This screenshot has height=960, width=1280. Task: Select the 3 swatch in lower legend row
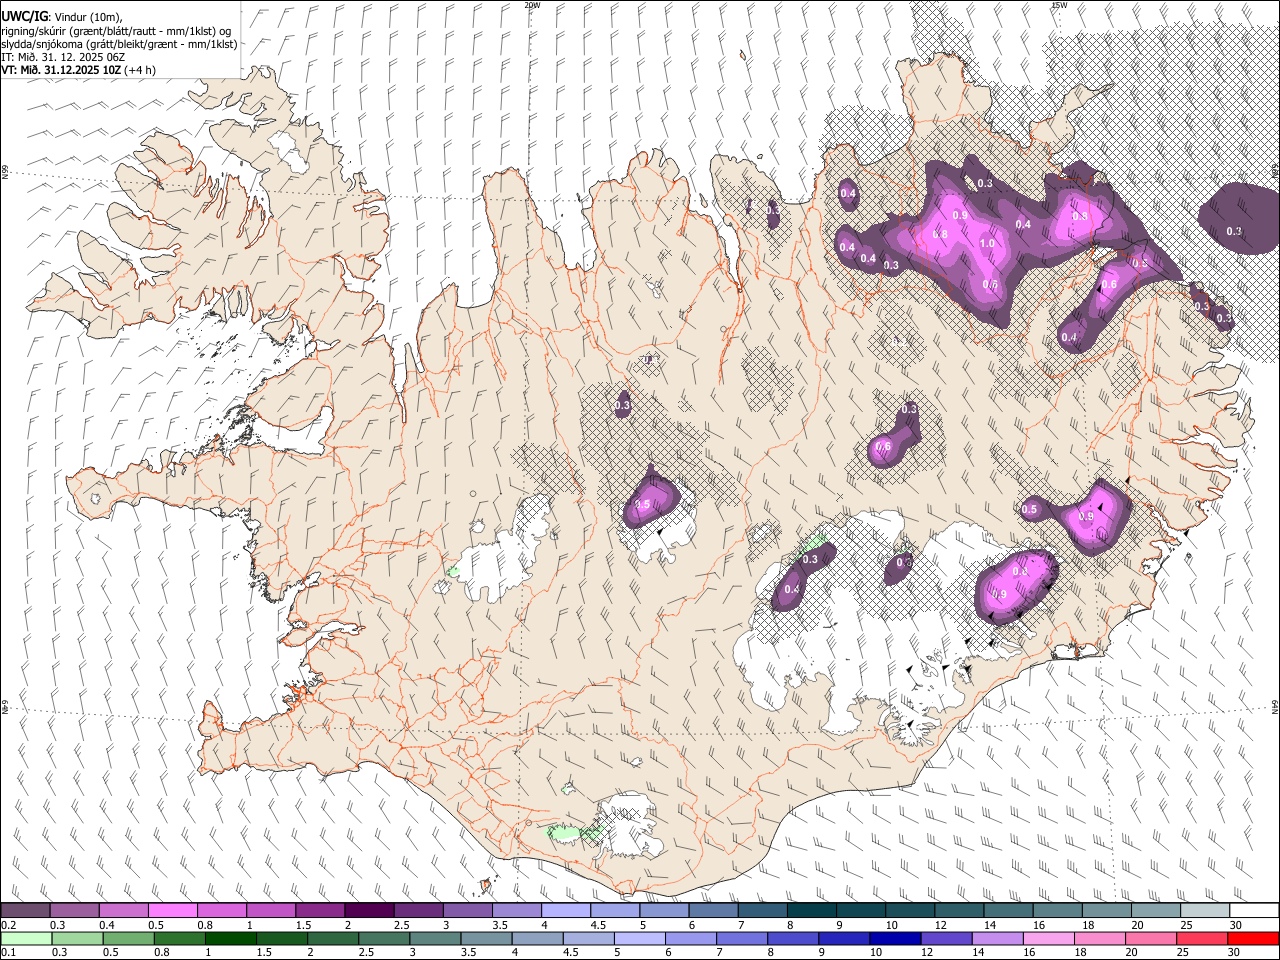click(x=435, y=938)
